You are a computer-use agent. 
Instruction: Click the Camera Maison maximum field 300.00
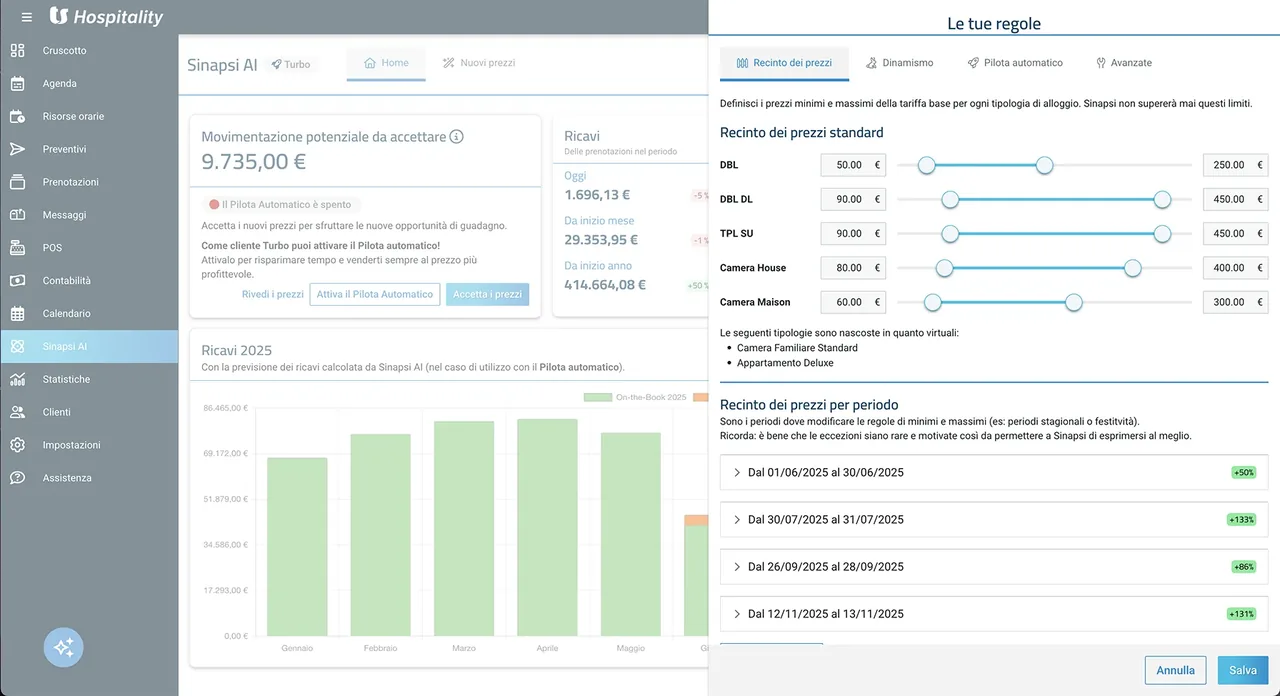pyautogui.click(x=1235, y=302)
